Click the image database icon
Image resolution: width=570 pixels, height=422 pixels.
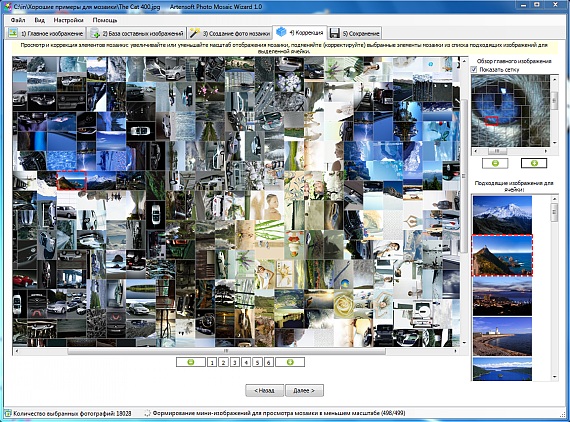pyautogui.click(x=95, y=33)
